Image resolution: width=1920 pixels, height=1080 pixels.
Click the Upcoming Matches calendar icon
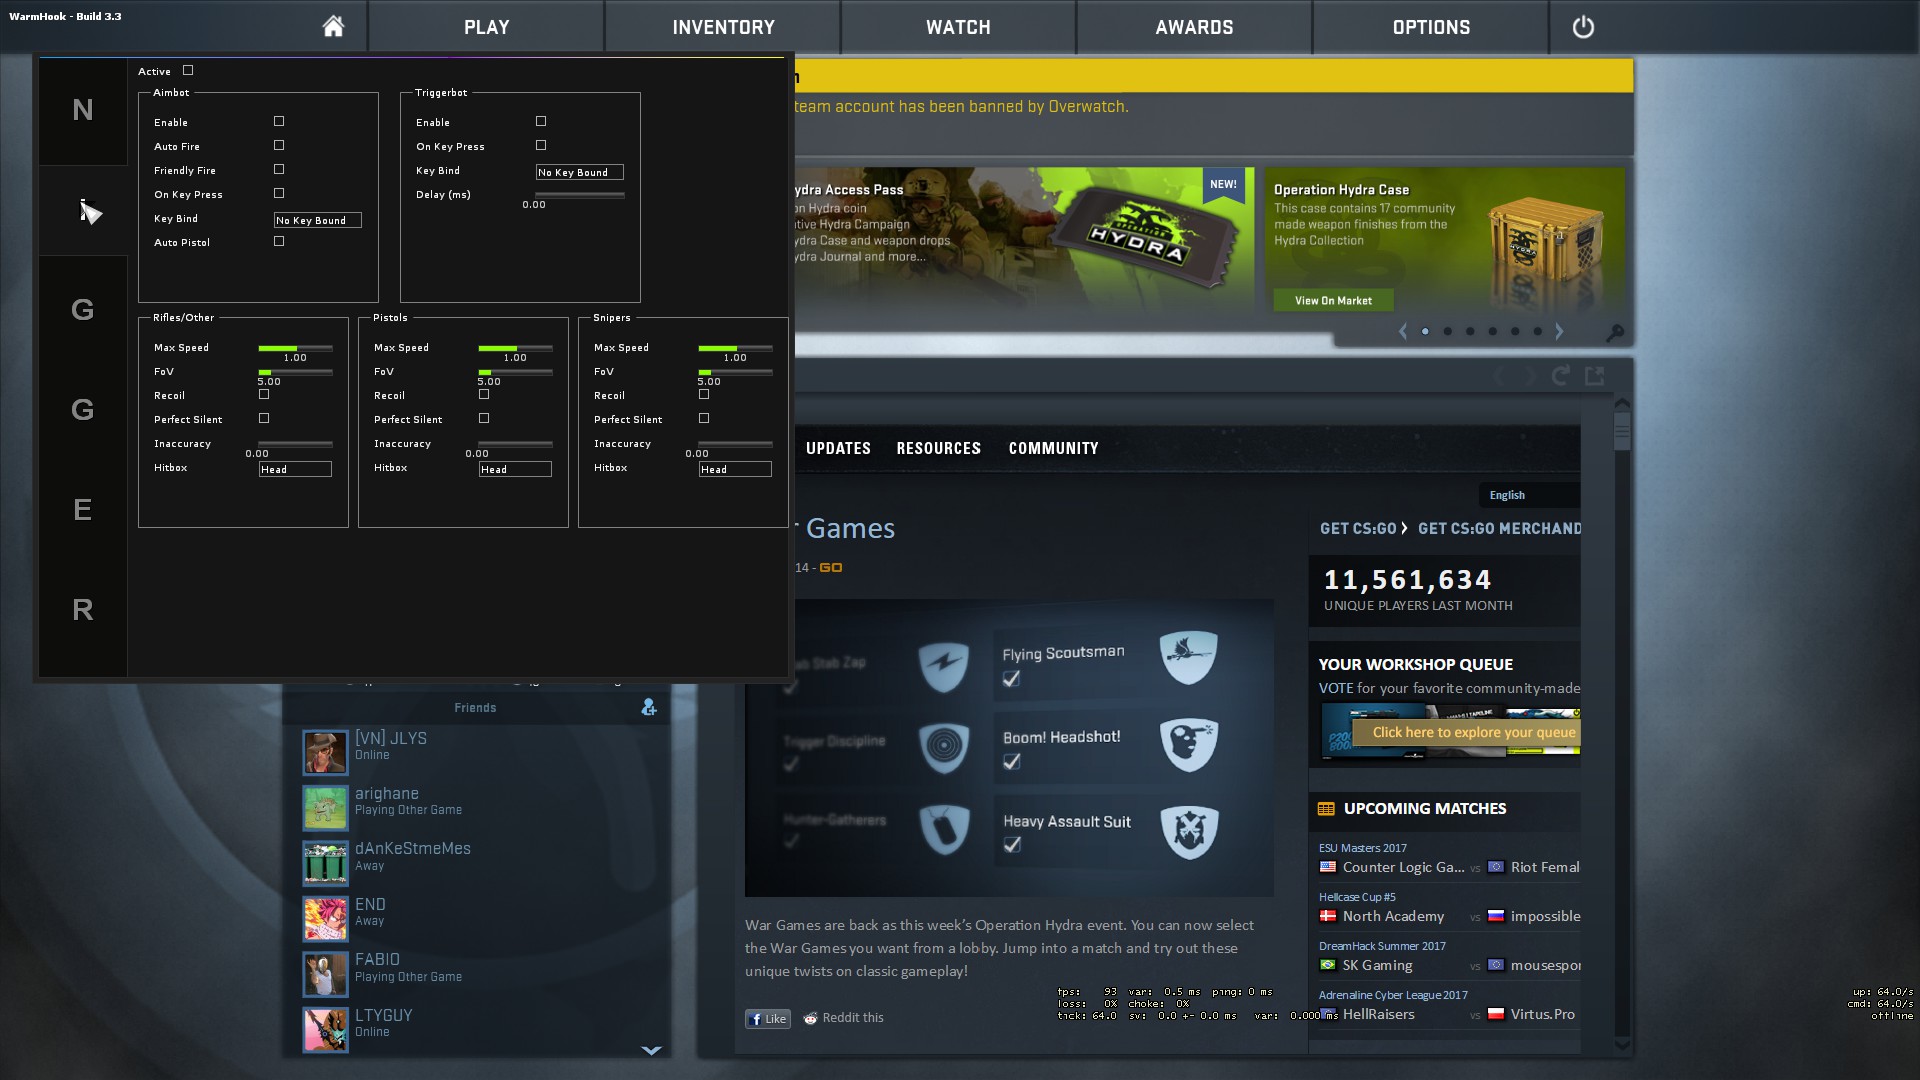pos(1326,809)
